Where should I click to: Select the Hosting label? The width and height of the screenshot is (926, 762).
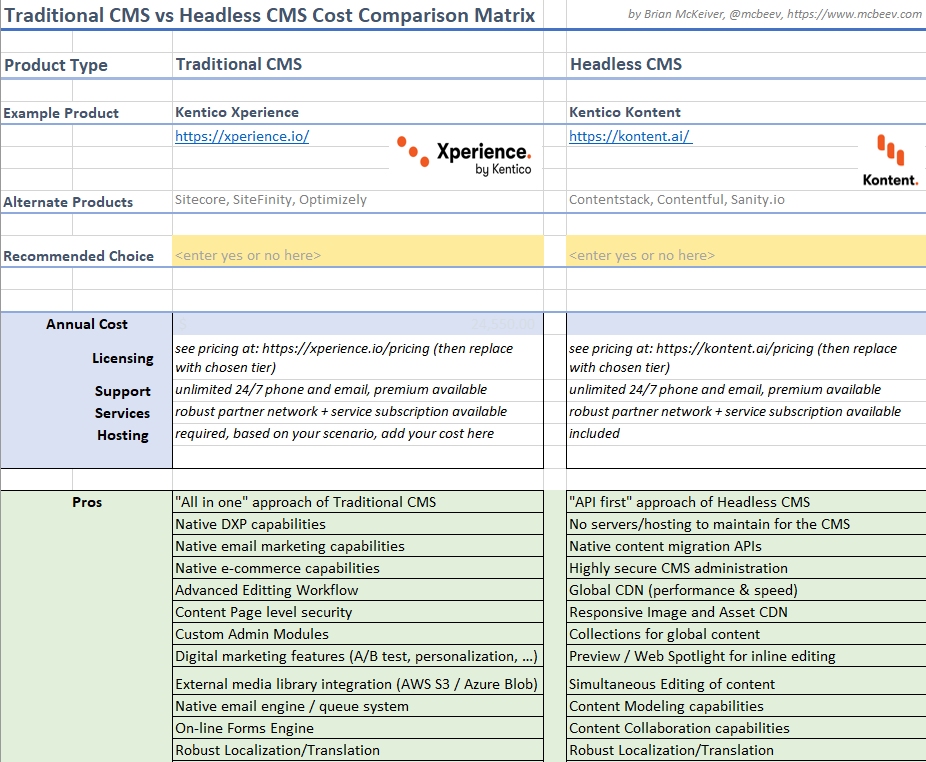coord(122,435)
